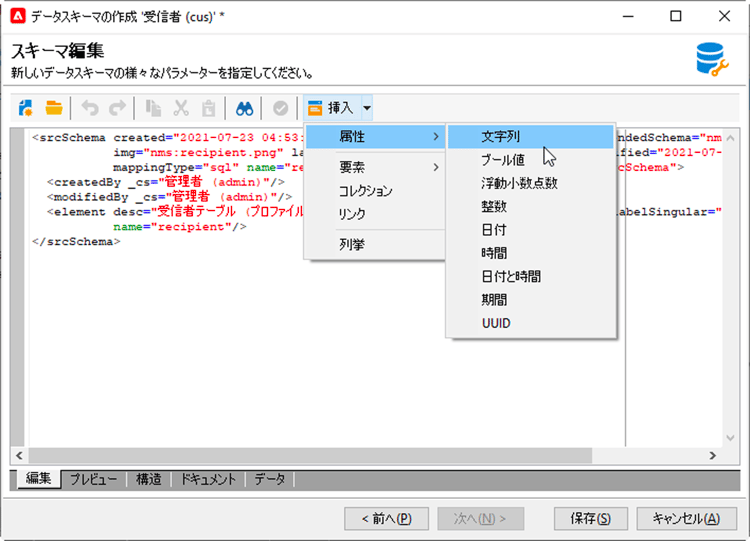Click the img="nms:recipient.png" text

pos(198,153)
